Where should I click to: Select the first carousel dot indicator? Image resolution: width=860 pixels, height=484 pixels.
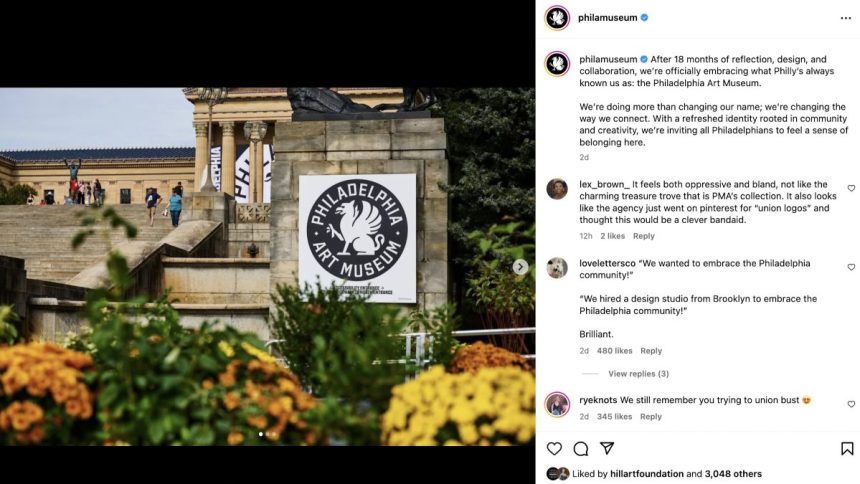pos(261,434)
